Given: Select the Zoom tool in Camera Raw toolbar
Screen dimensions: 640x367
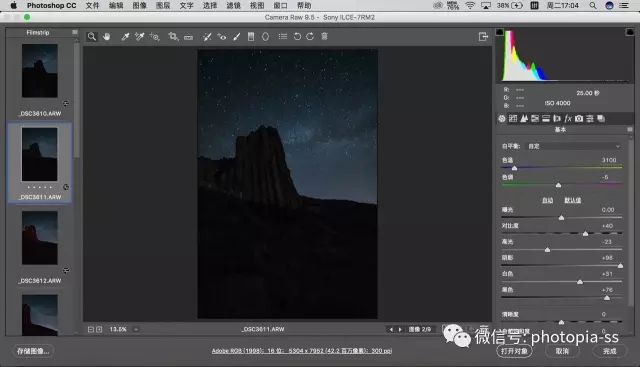Looking at the screenshot, I should pyautogui.click(x=92, y=37).
